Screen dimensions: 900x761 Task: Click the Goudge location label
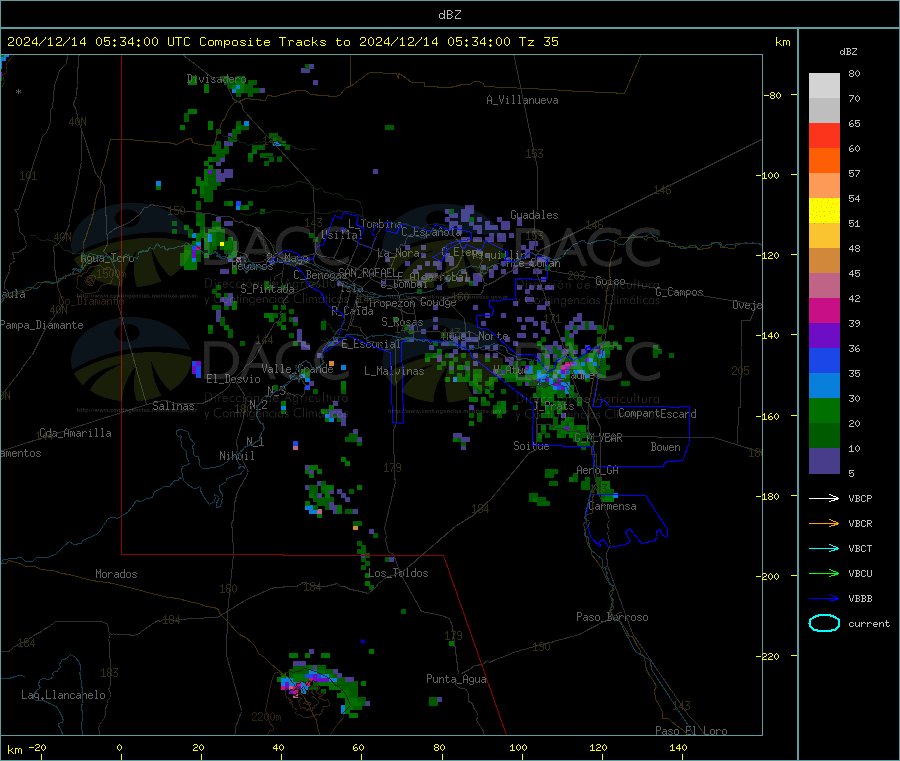tap(438, 302)
